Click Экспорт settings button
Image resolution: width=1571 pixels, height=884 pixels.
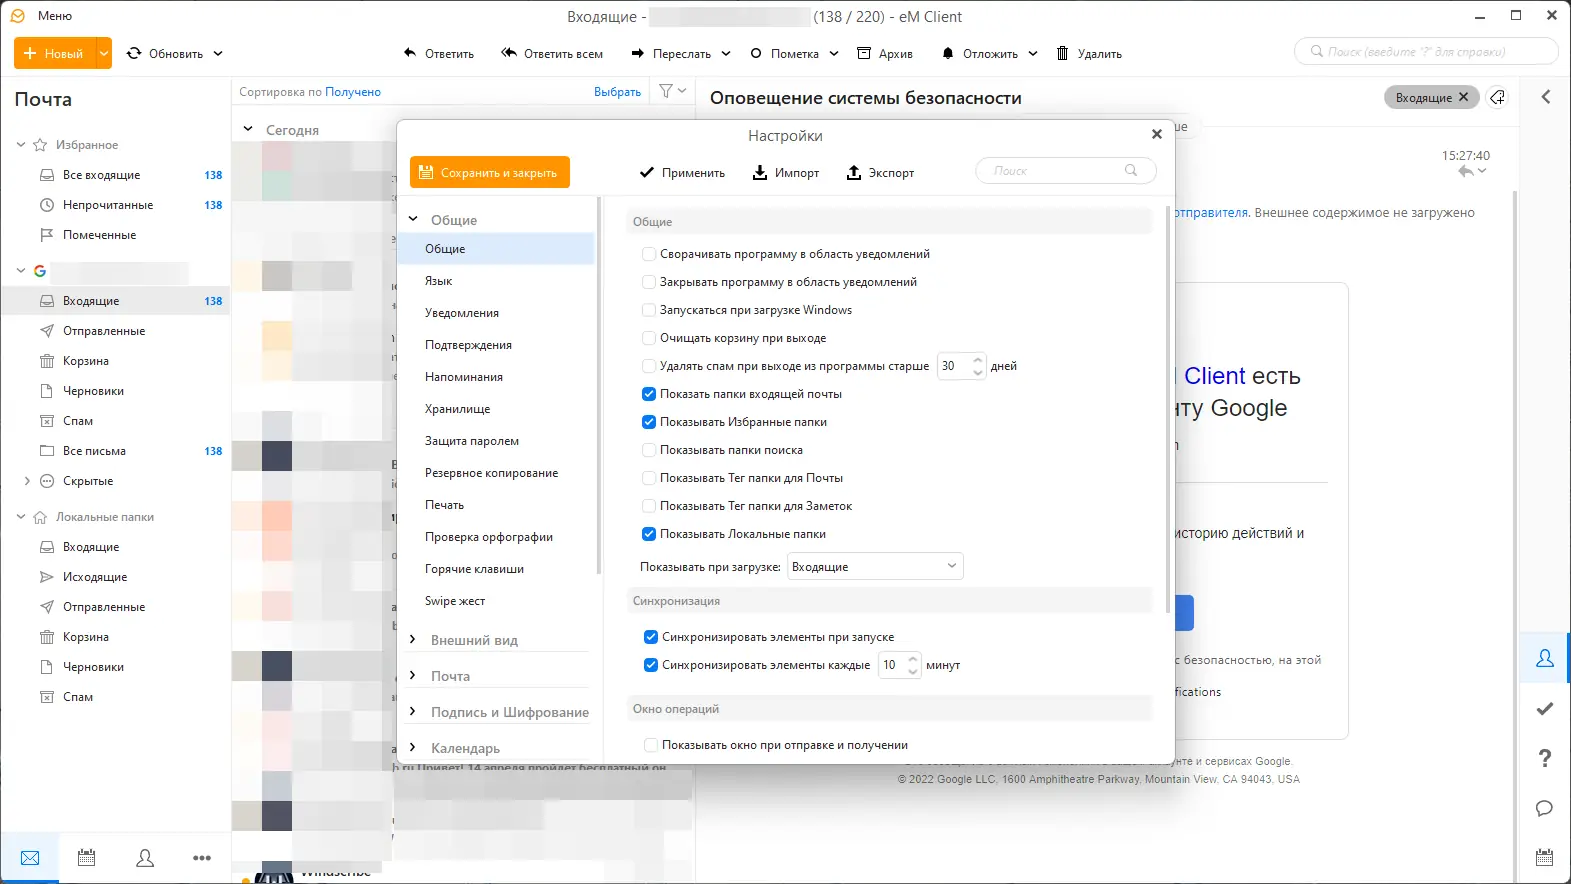[x=881, y=172]
